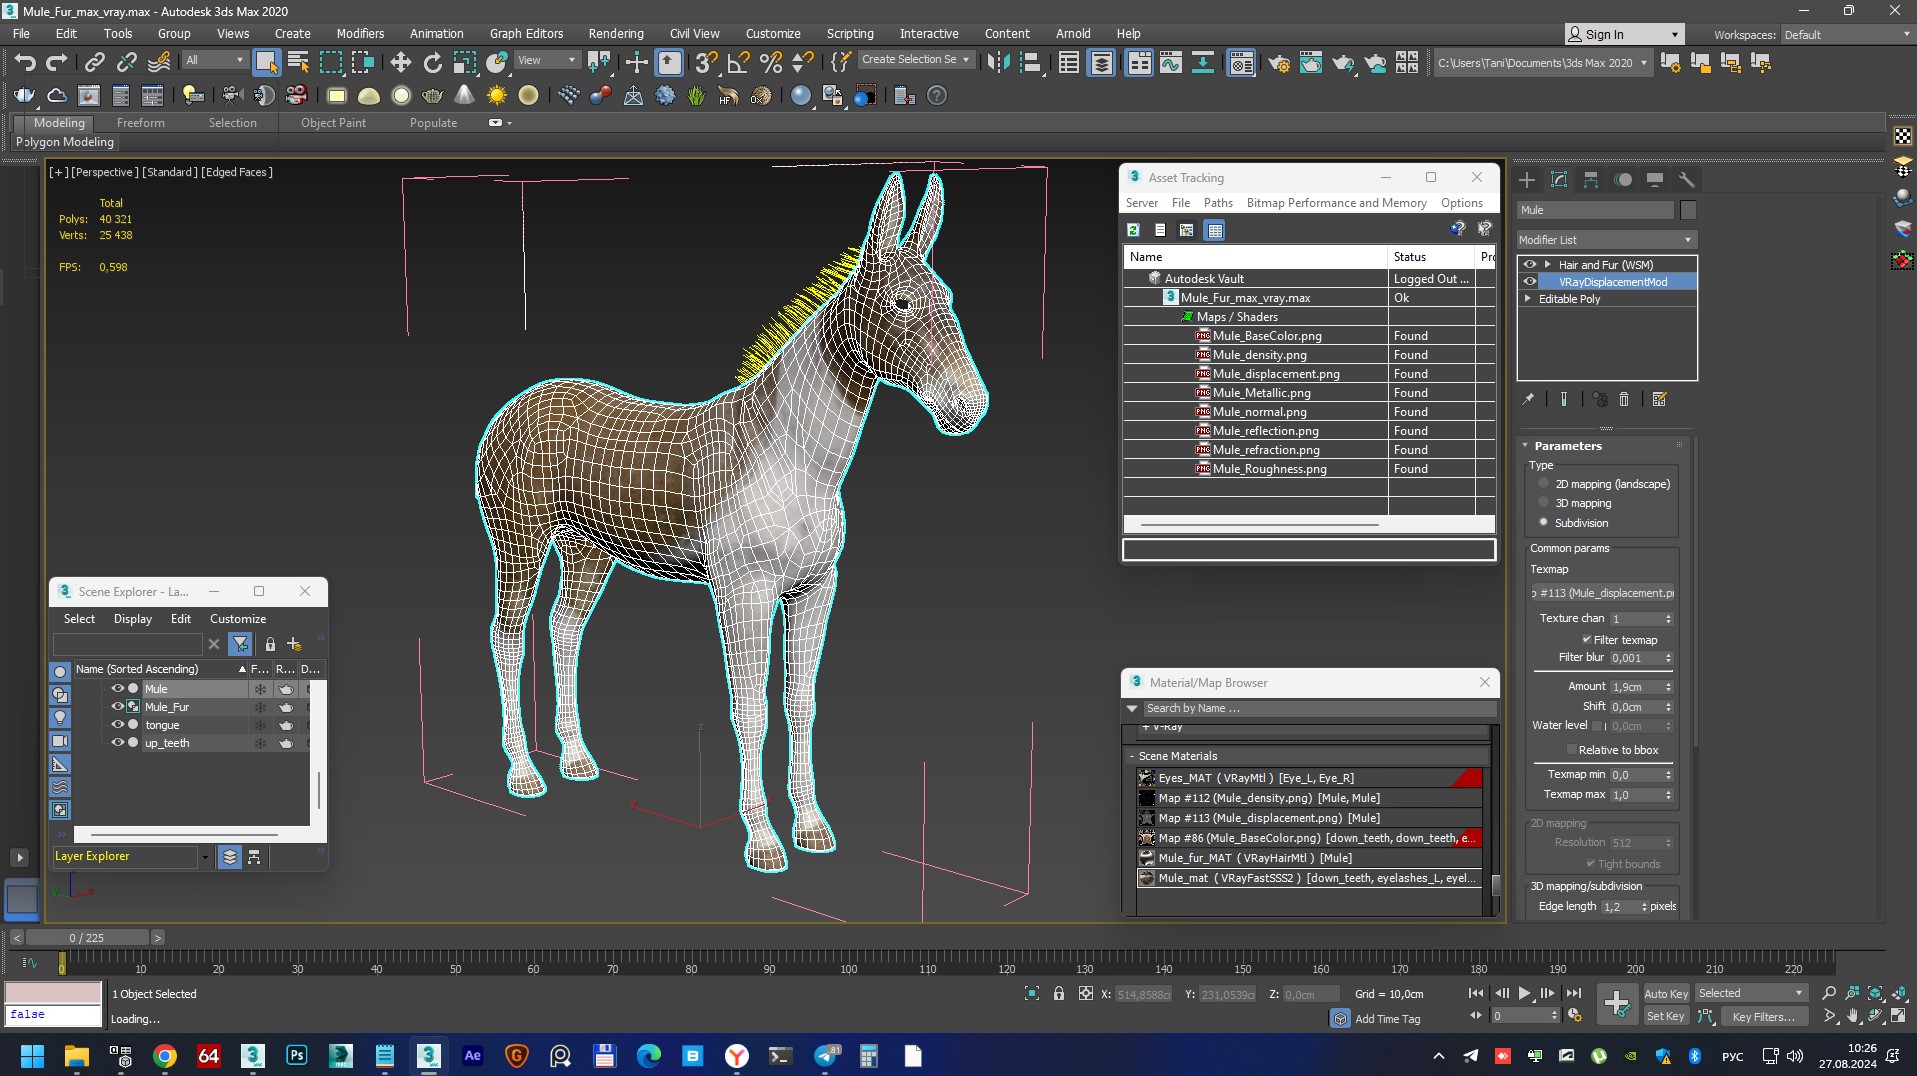Click the time slider 0 / 225 handle
The width and height of the screenshot is (1917, 1076).
click(87, 938)
